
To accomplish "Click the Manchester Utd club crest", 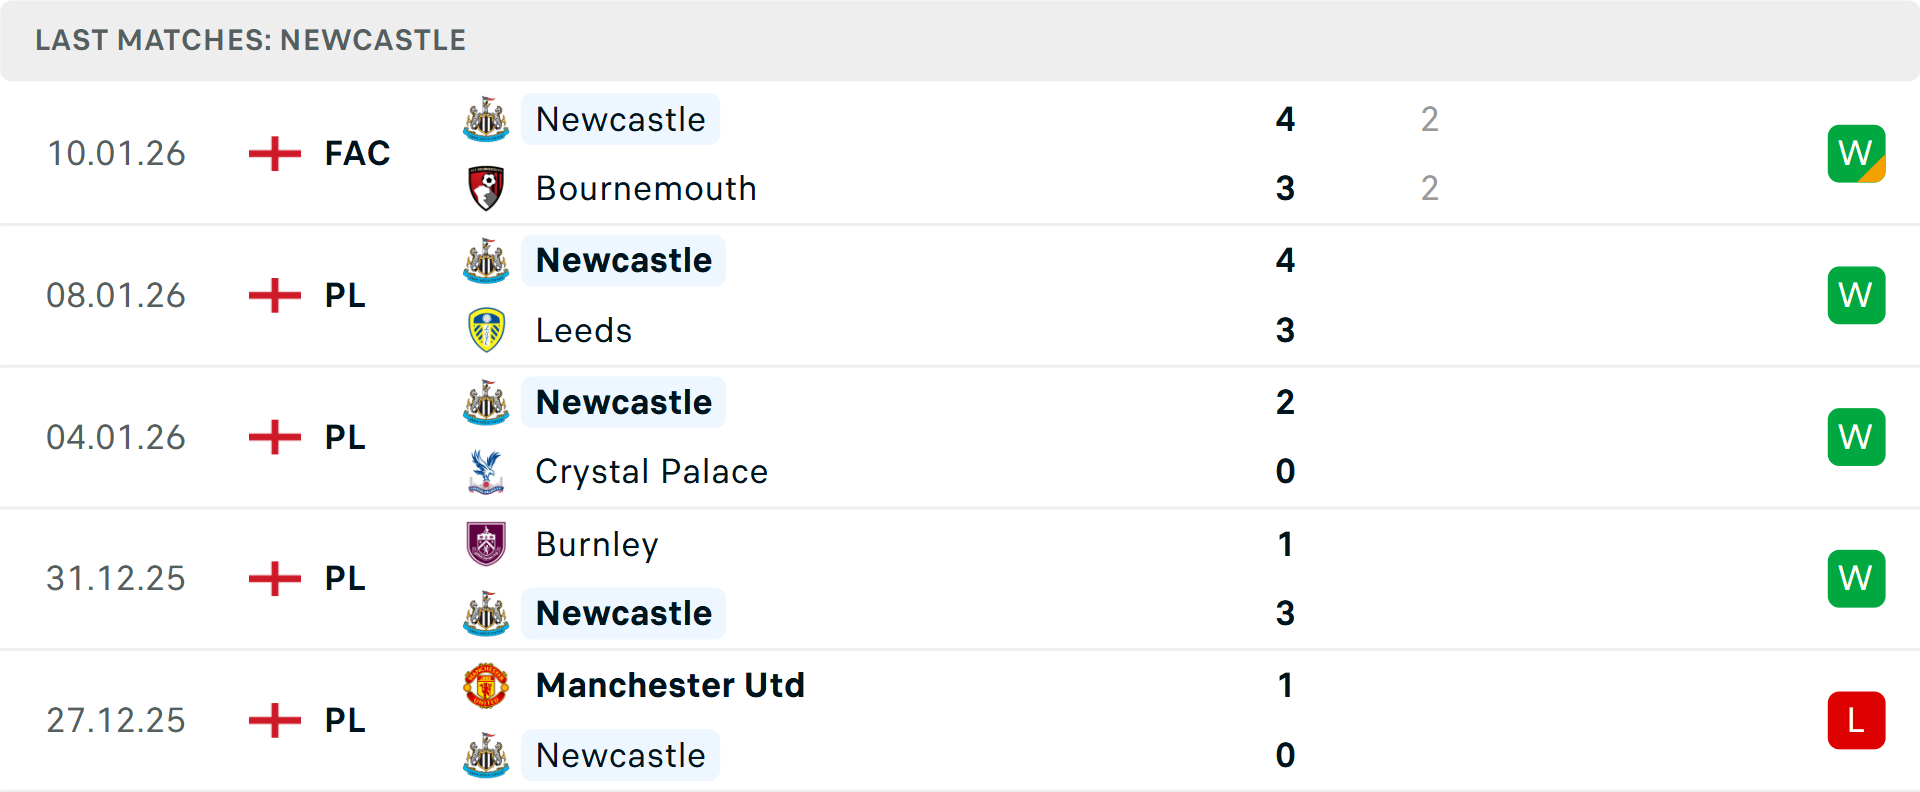I will pyautogui.click(x=486, y=686).
